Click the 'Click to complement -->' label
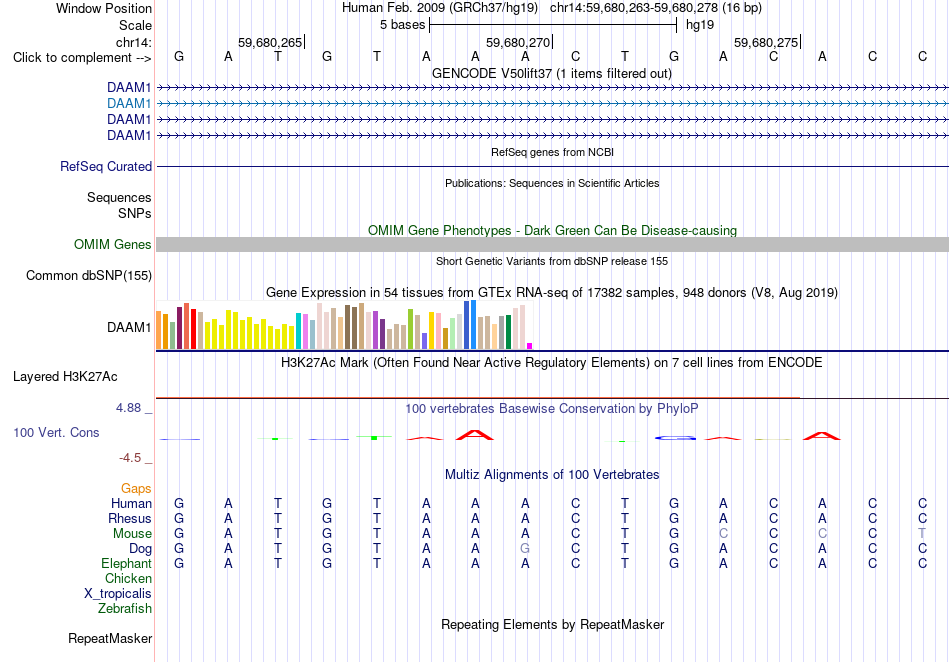950x662 pixels. pyautogui.click(x=82, y=58)
